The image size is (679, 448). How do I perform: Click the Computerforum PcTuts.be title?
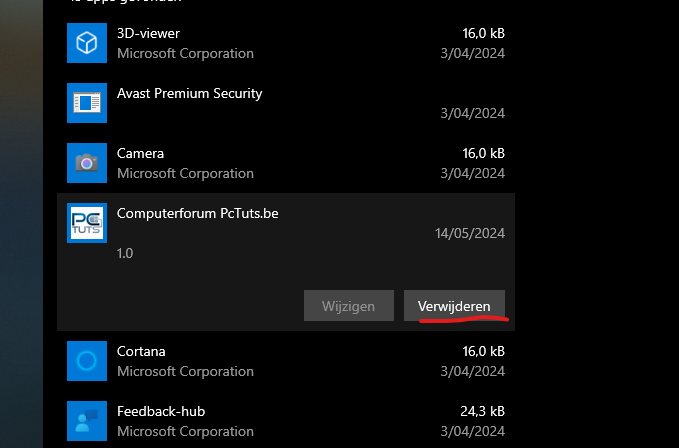[197, 213]
